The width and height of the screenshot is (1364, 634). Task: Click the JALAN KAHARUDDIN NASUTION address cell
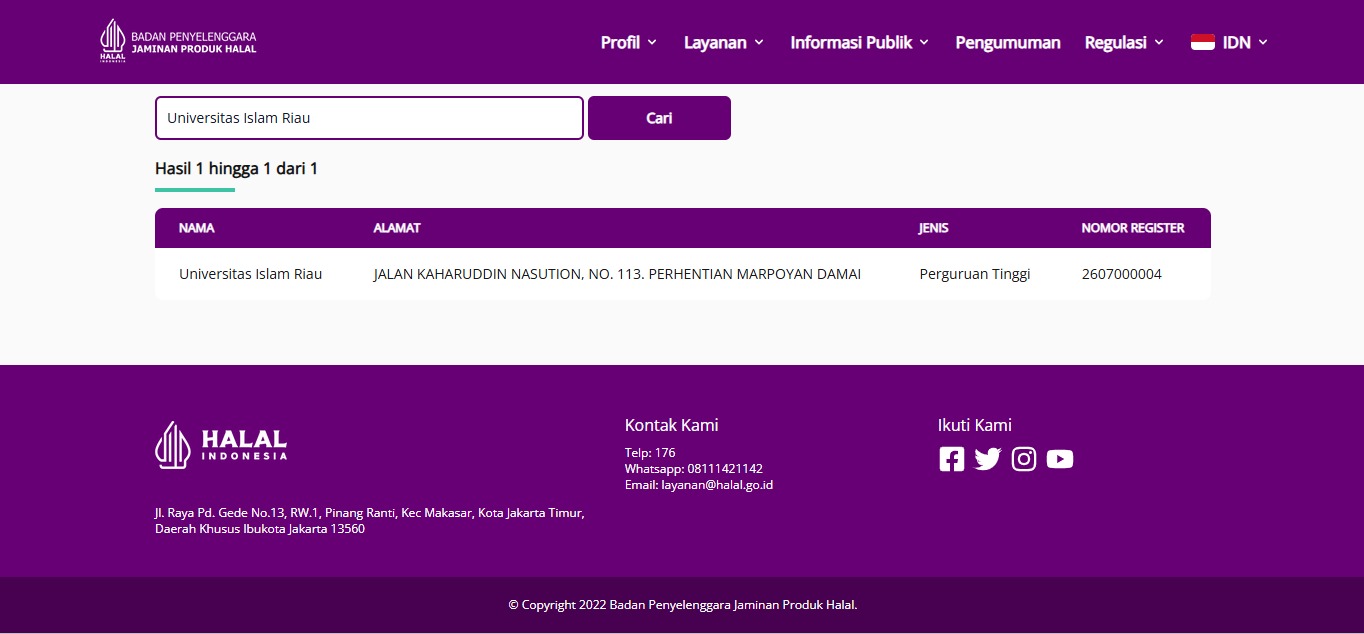coord(617,274)
